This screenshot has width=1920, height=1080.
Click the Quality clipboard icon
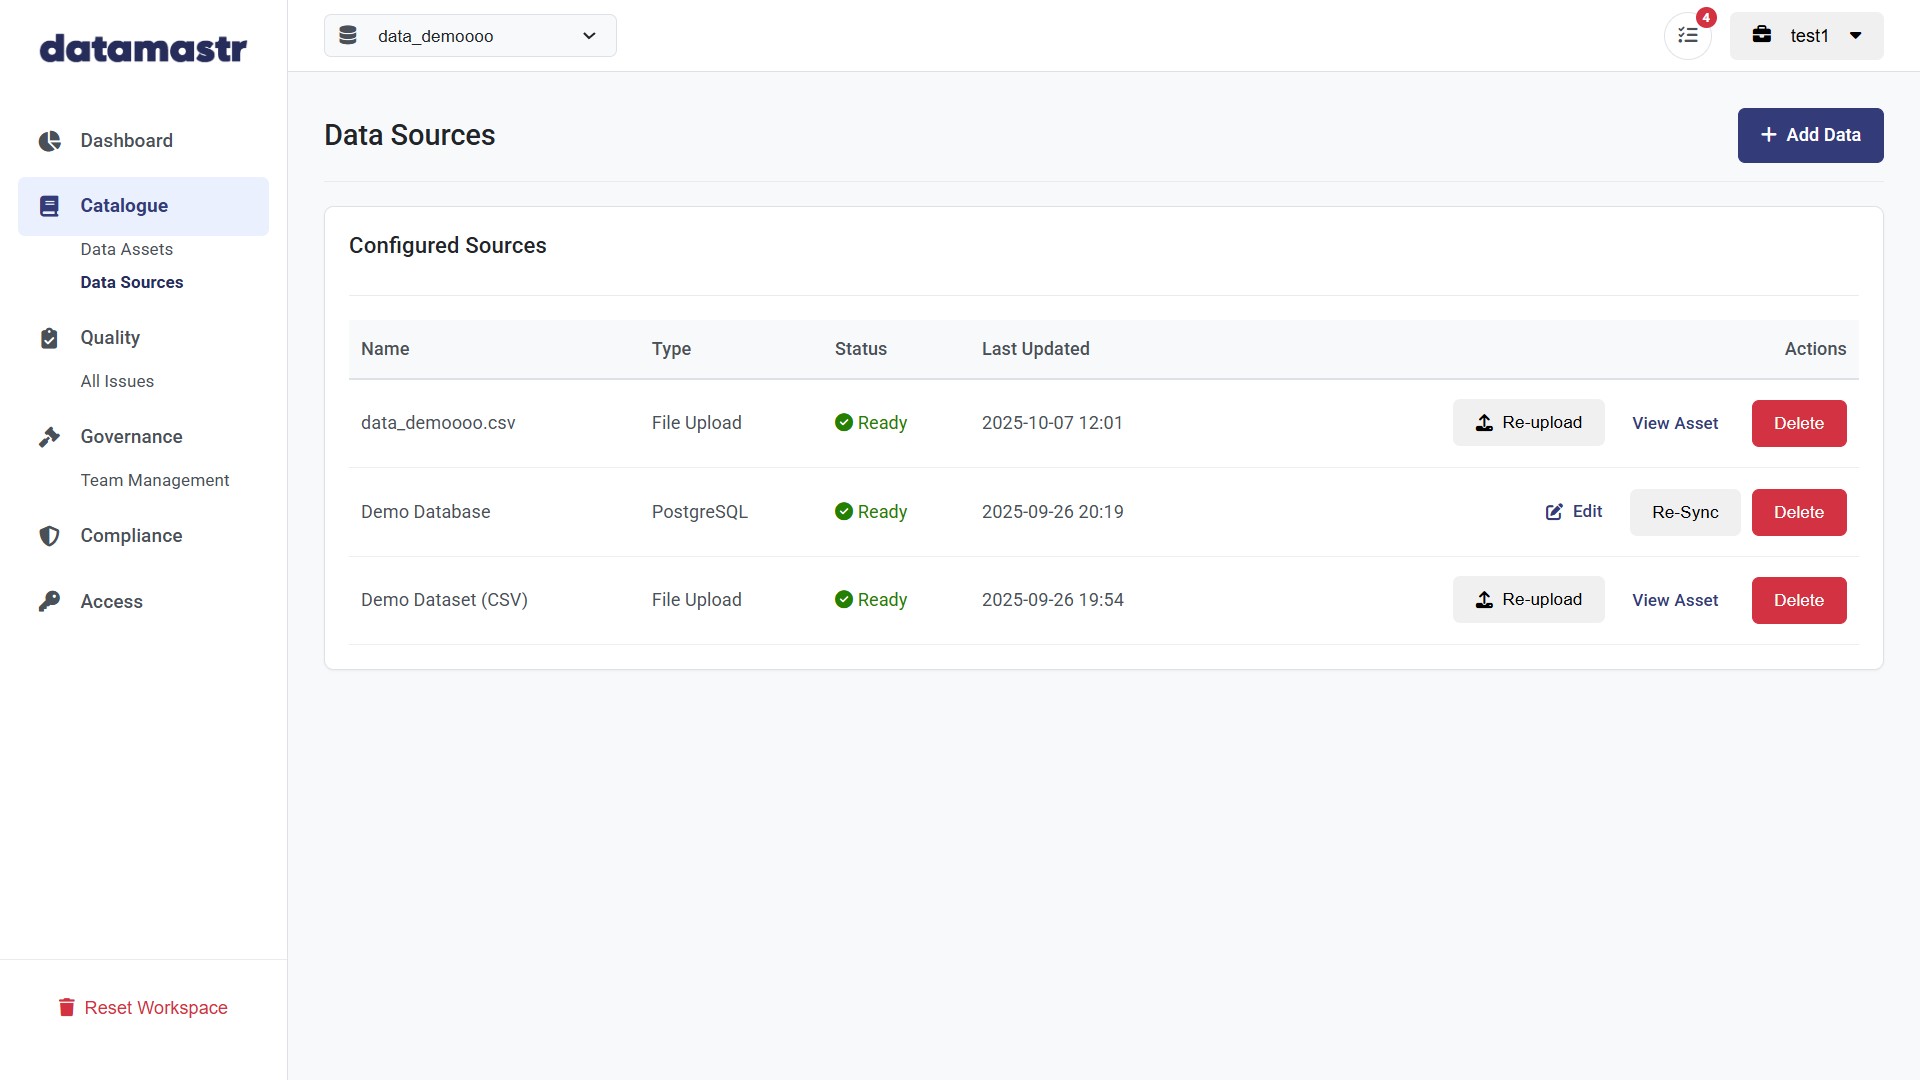(49, 338)
